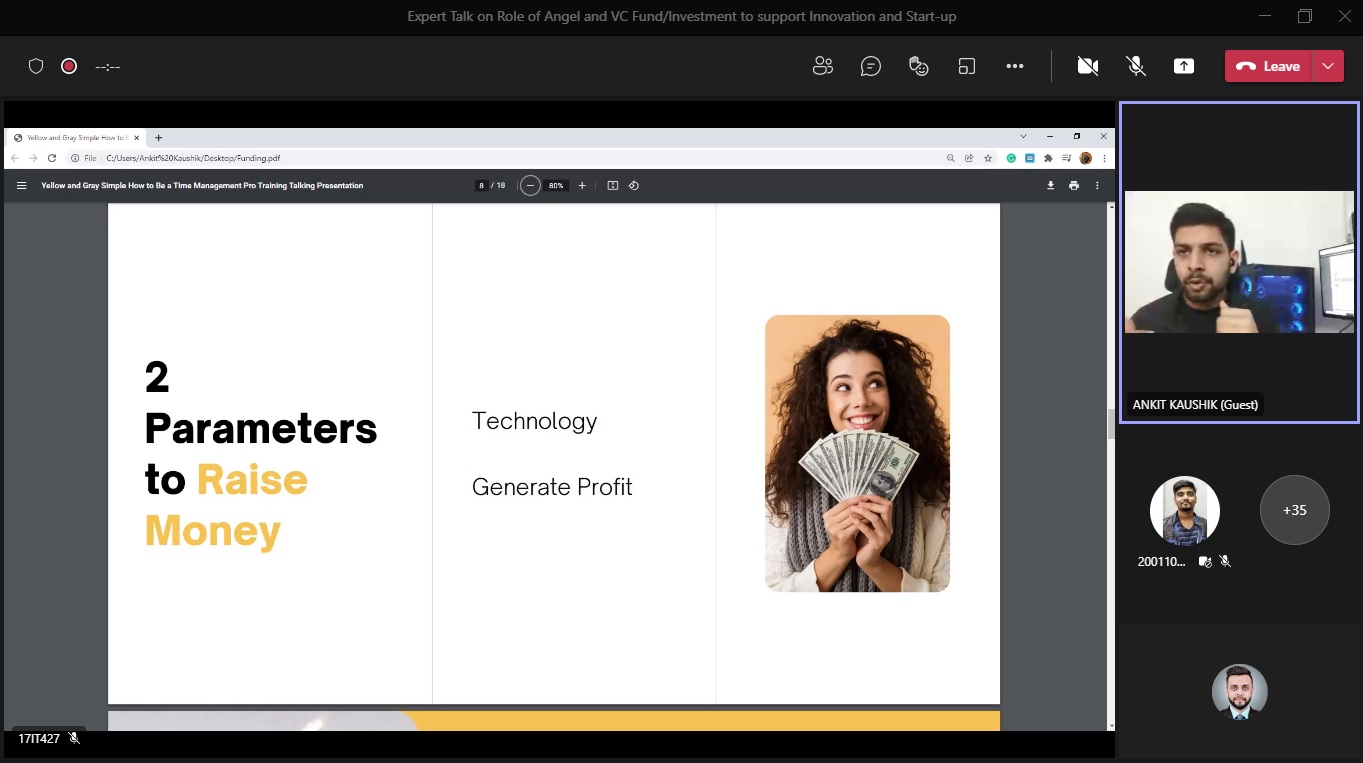Open the participants list icon
Viewport: 1363px width, 763px height.
coord(823,66)
